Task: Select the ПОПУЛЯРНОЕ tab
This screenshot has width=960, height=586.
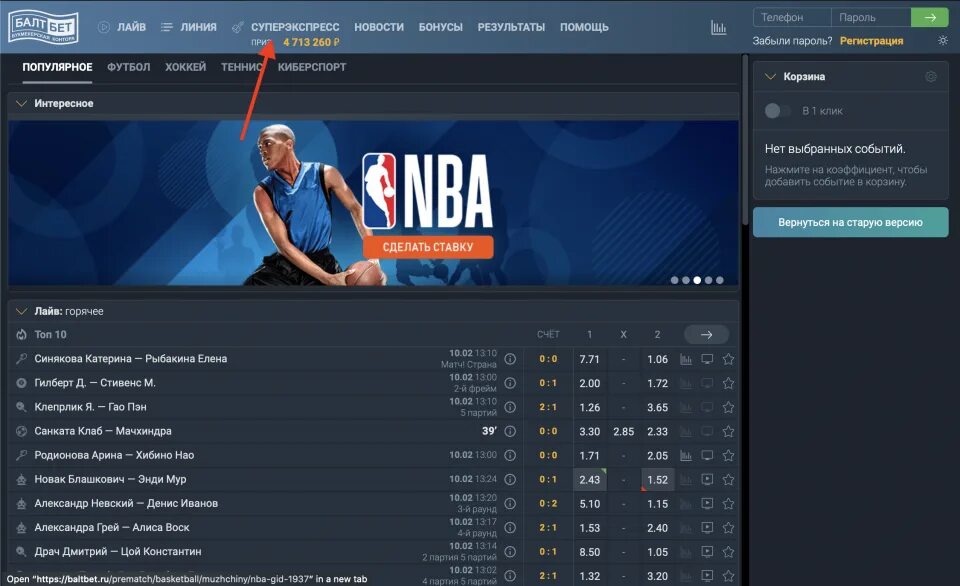Action: 58,67
